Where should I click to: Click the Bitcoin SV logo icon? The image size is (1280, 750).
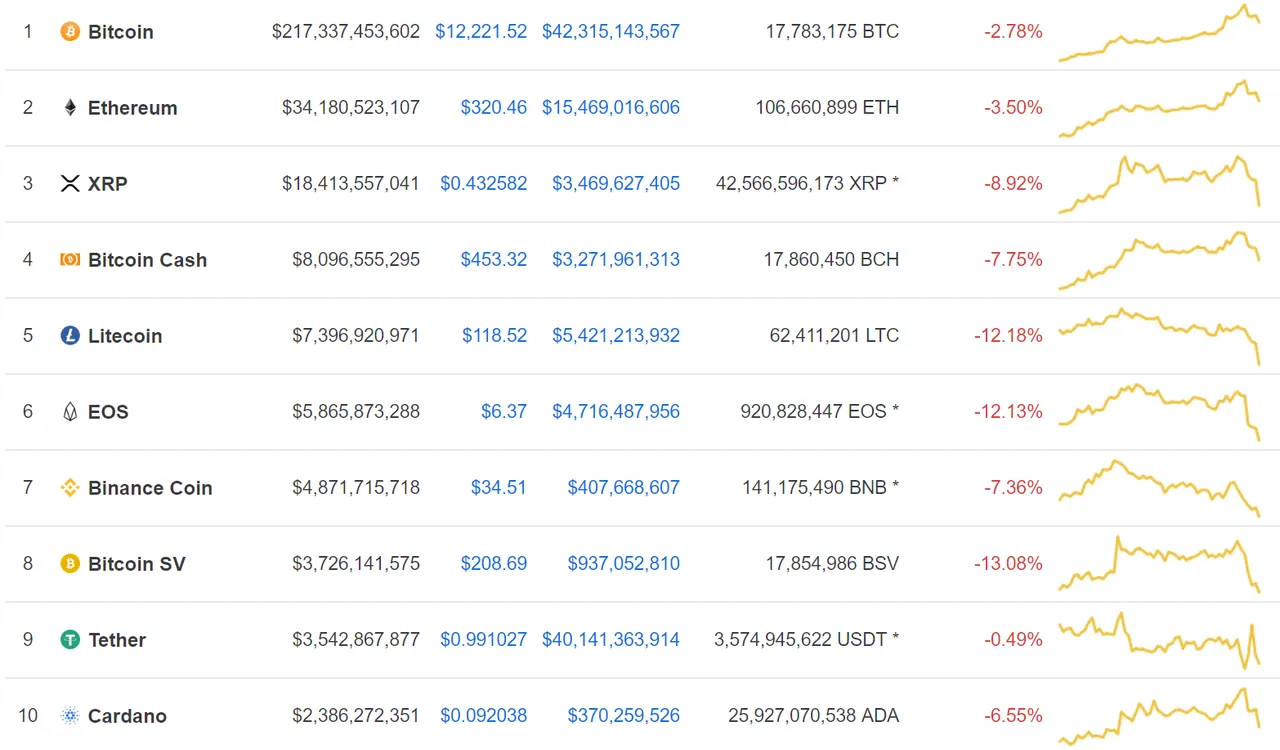click(70, 564)
